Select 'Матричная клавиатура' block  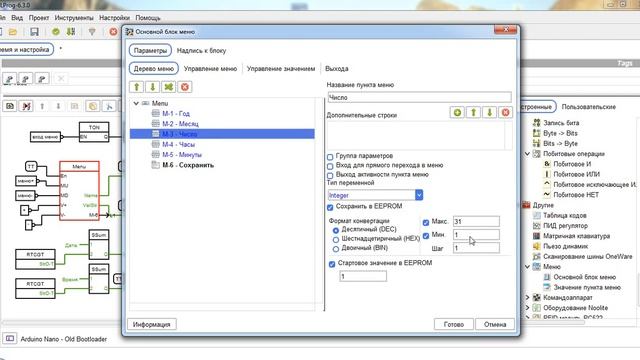[576, 236]
